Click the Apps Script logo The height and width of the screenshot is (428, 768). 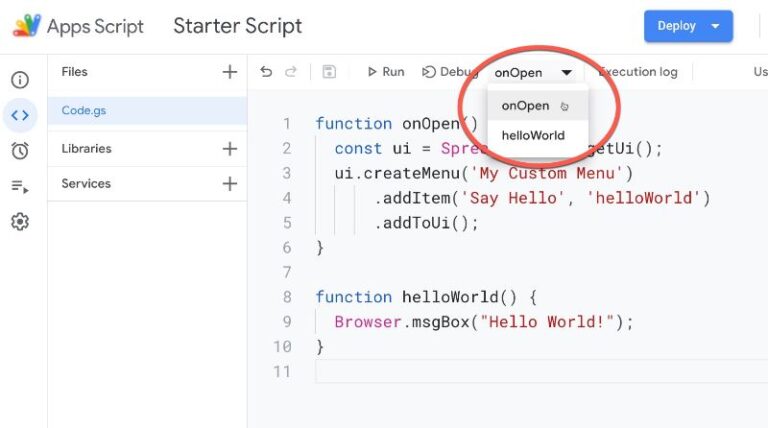tap(27, 25)
